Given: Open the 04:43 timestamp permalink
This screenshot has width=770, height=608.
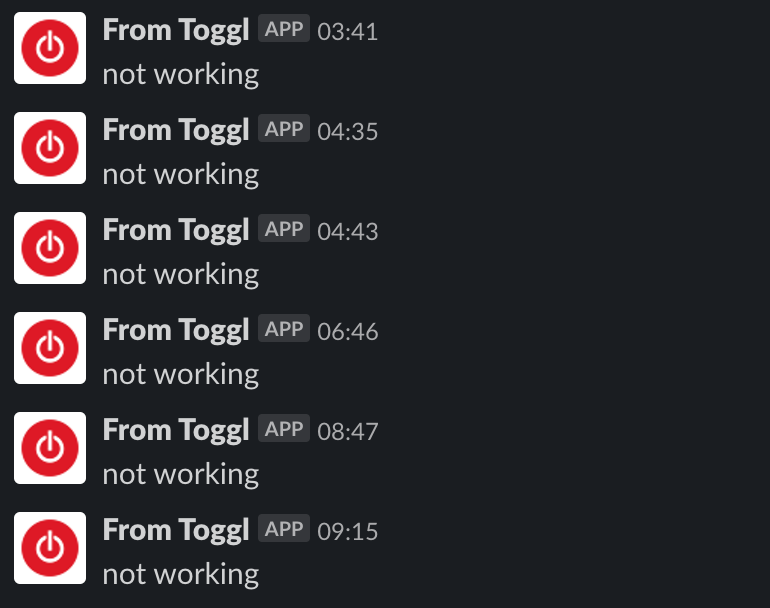Looking at the screenshot, I should 347,231.
